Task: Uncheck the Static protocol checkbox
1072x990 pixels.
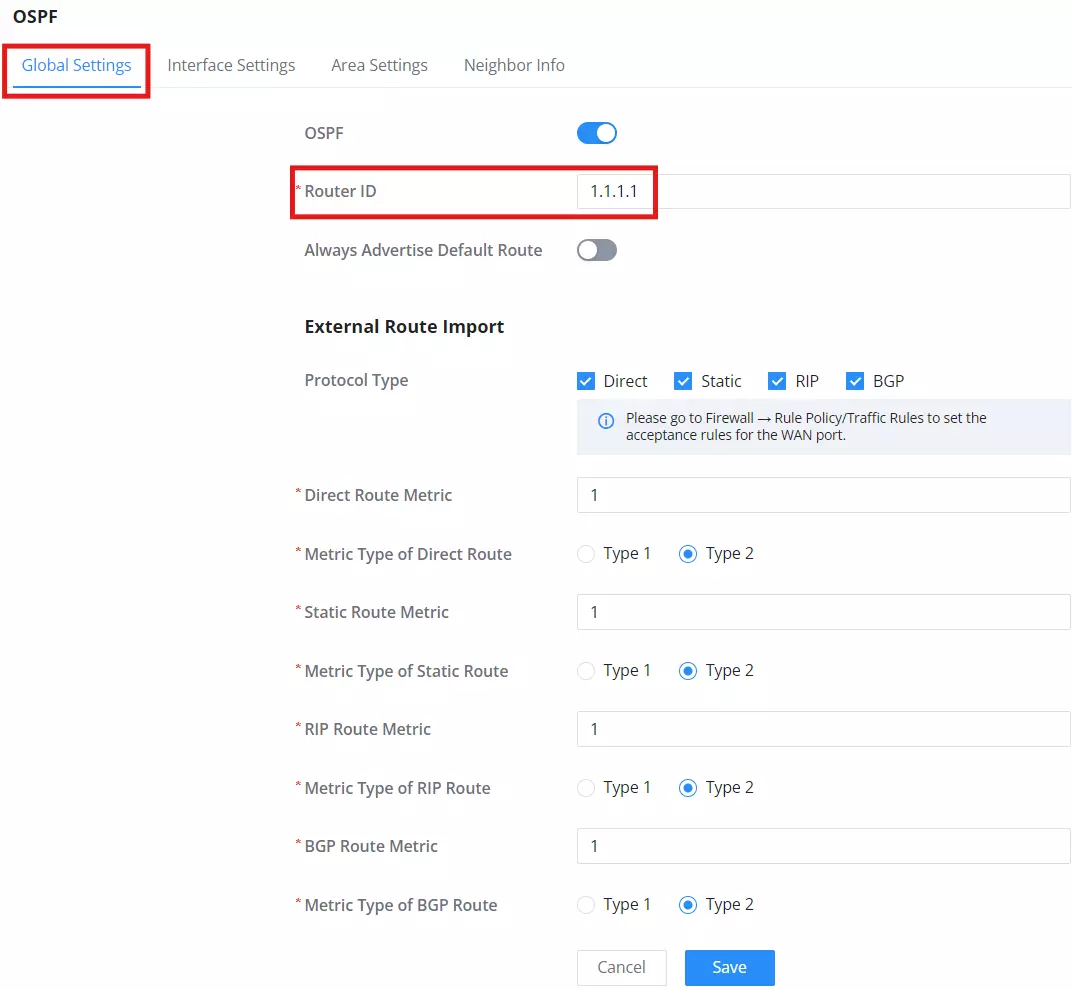Action: pos(683,381)
